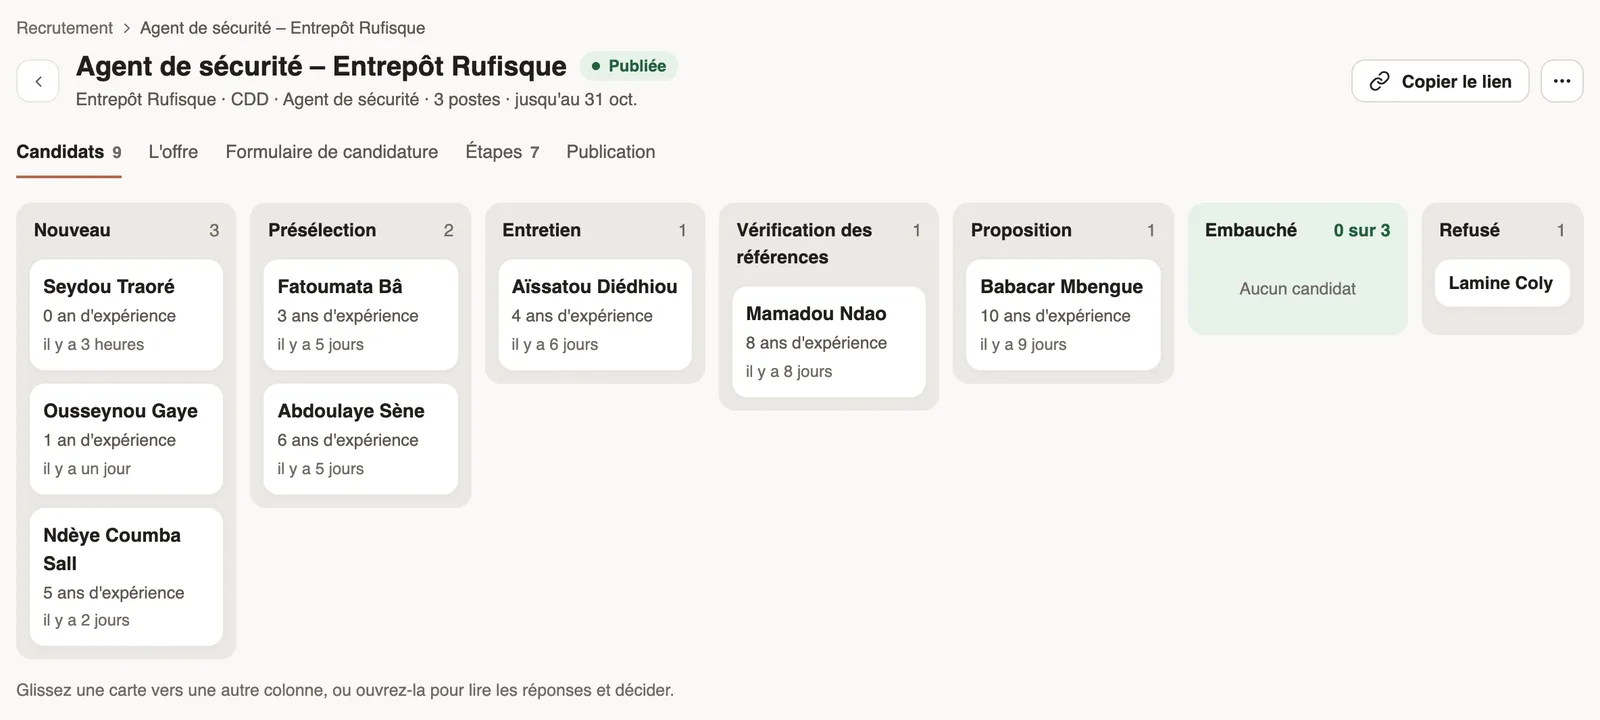Click the 'il y a un jour' timestamp
Screen dimensions: 1600x720
[87, 468]
